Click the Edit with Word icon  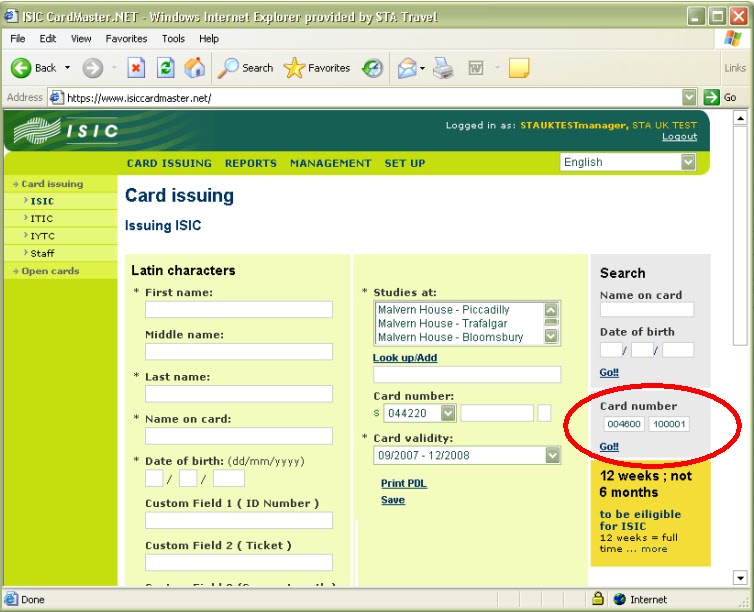tap(476, 68)
